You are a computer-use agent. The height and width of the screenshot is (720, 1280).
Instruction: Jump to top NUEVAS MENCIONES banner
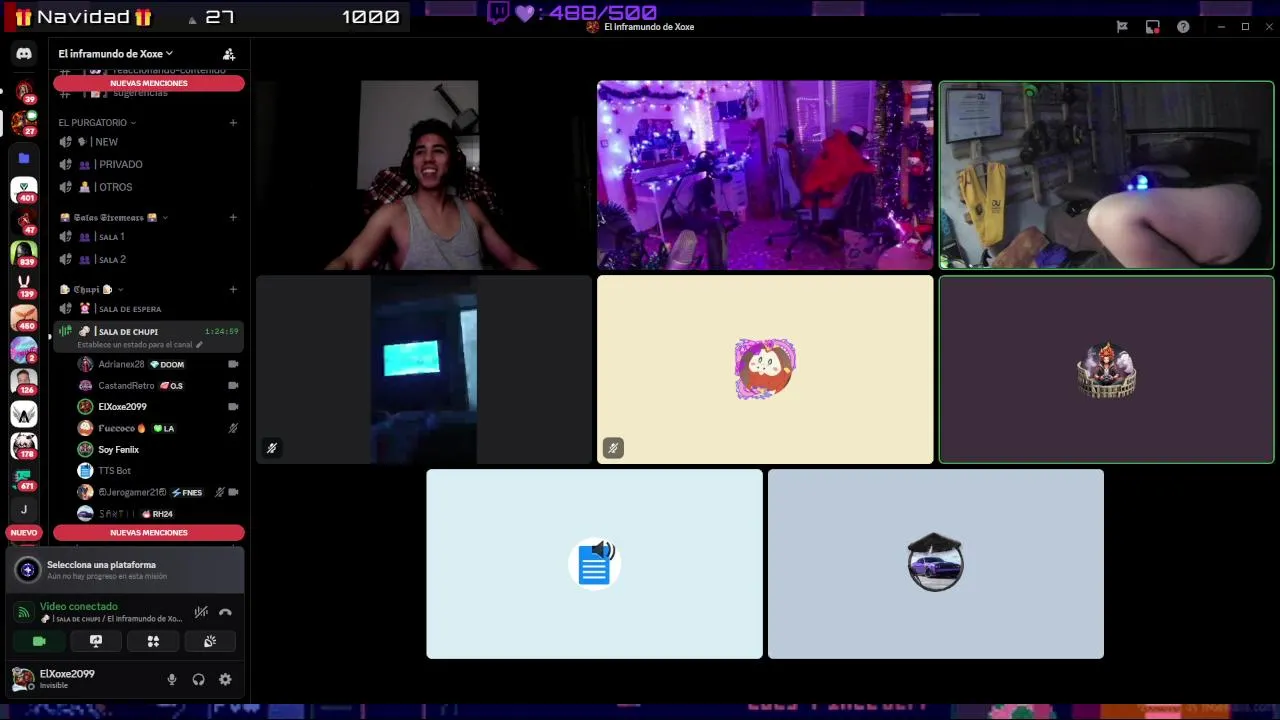149,83
